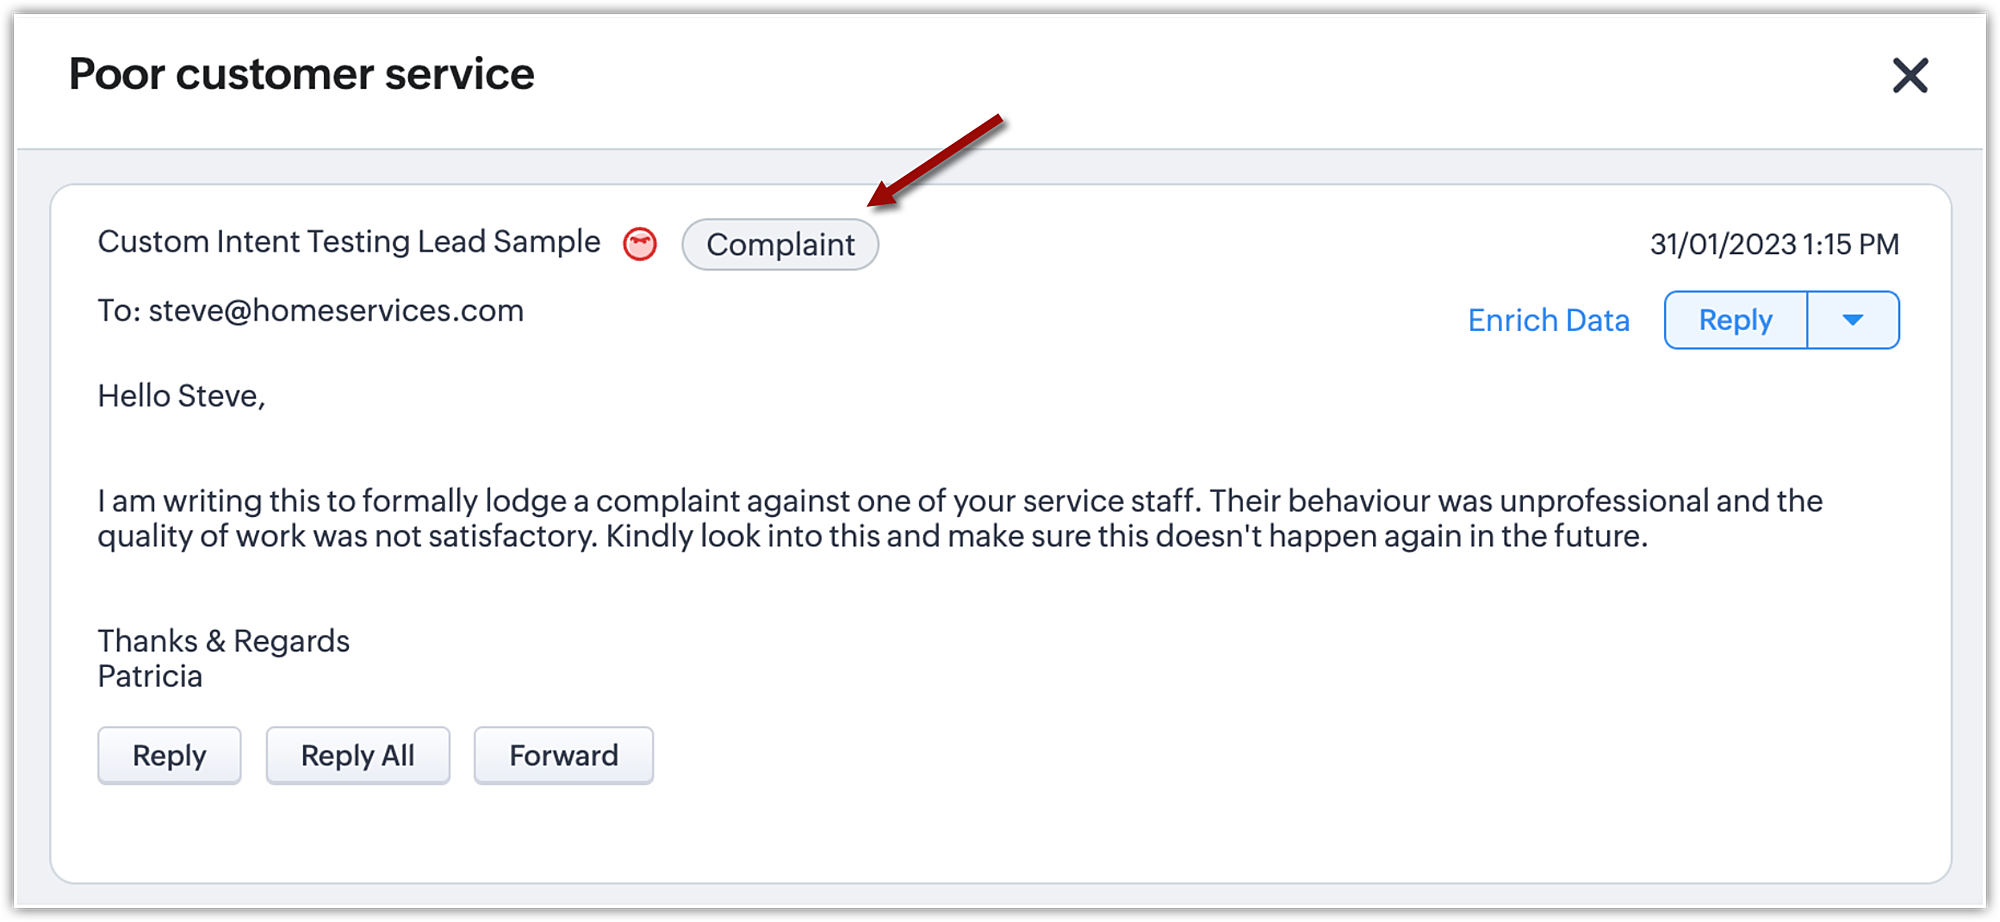Click the Poor customer service subject heading
This screenshot has height=922, width=2000.
pos(301,74)
